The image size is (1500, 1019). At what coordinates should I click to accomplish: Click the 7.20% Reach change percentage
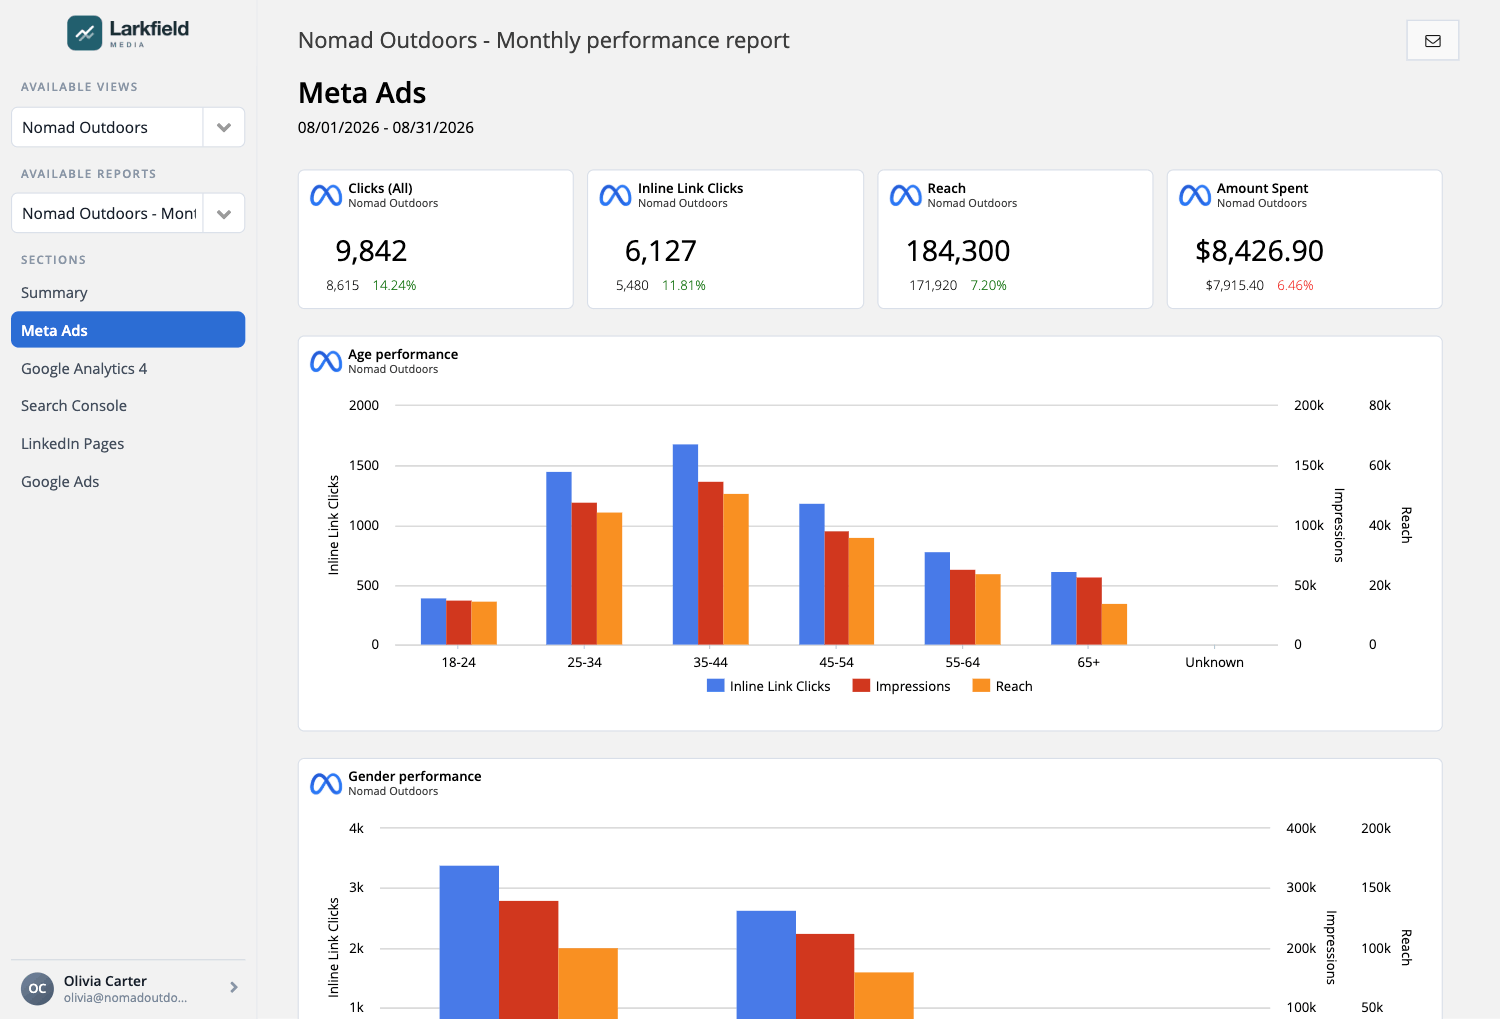pyautogui.click(x=988, y=286)
